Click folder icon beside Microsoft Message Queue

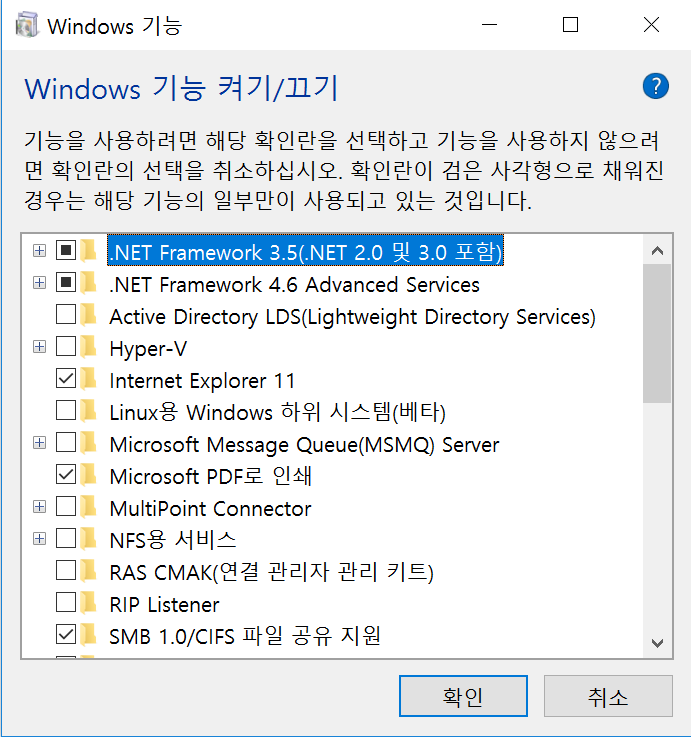coord(88,443)
